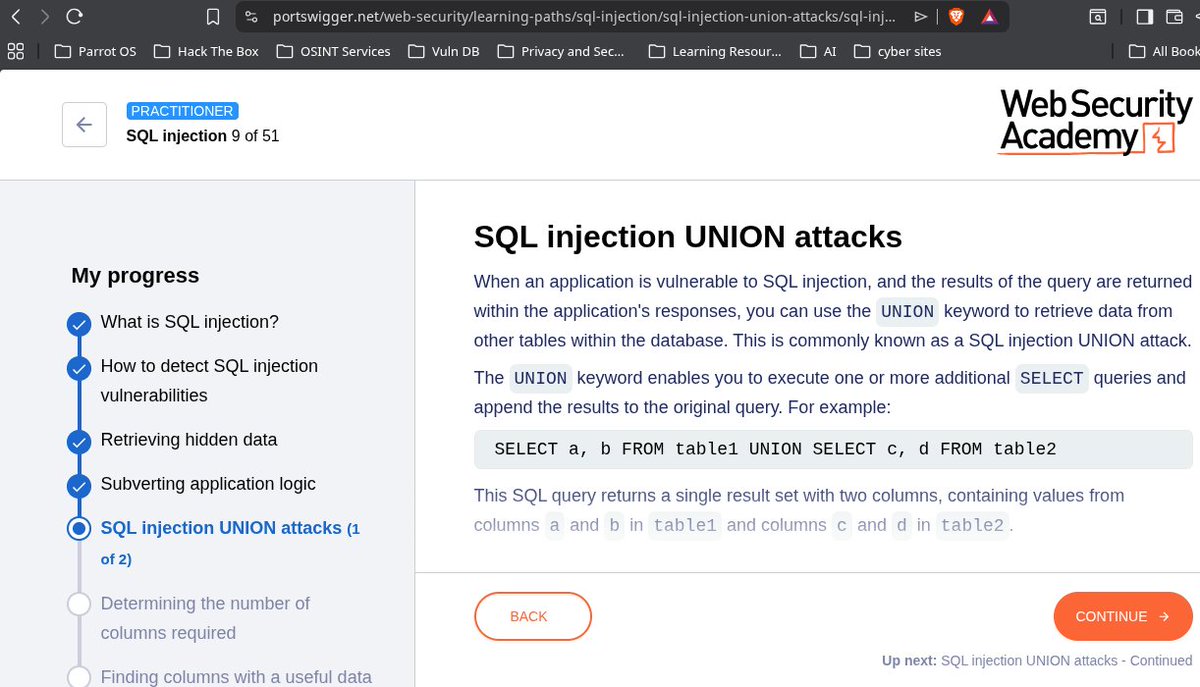Screen dimensions: 1200x687
Task: Open the apps grid icon in bookmarks bar
Action: click(15, 51)
